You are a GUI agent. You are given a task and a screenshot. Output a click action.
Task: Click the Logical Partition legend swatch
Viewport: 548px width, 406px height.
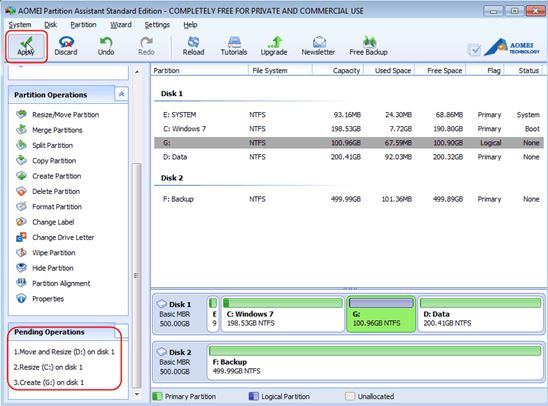pos(253,396)
